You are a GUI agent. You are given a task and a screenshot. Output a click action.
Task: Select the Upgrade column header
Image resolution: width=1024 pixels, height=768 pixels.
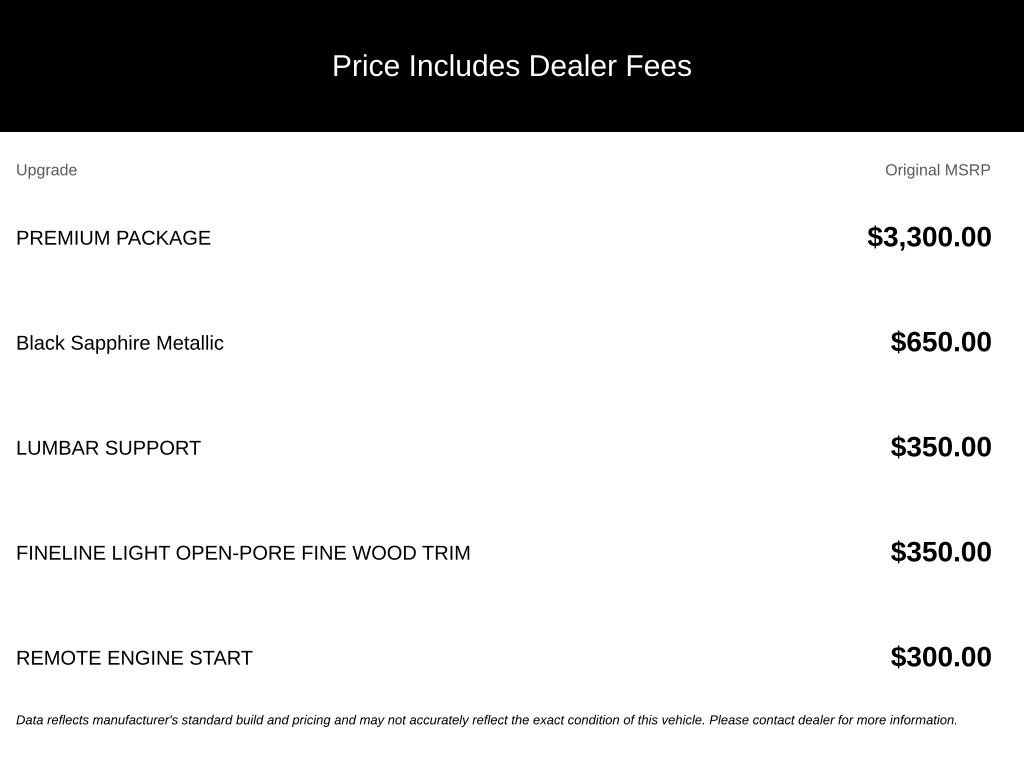pos(46,170)
